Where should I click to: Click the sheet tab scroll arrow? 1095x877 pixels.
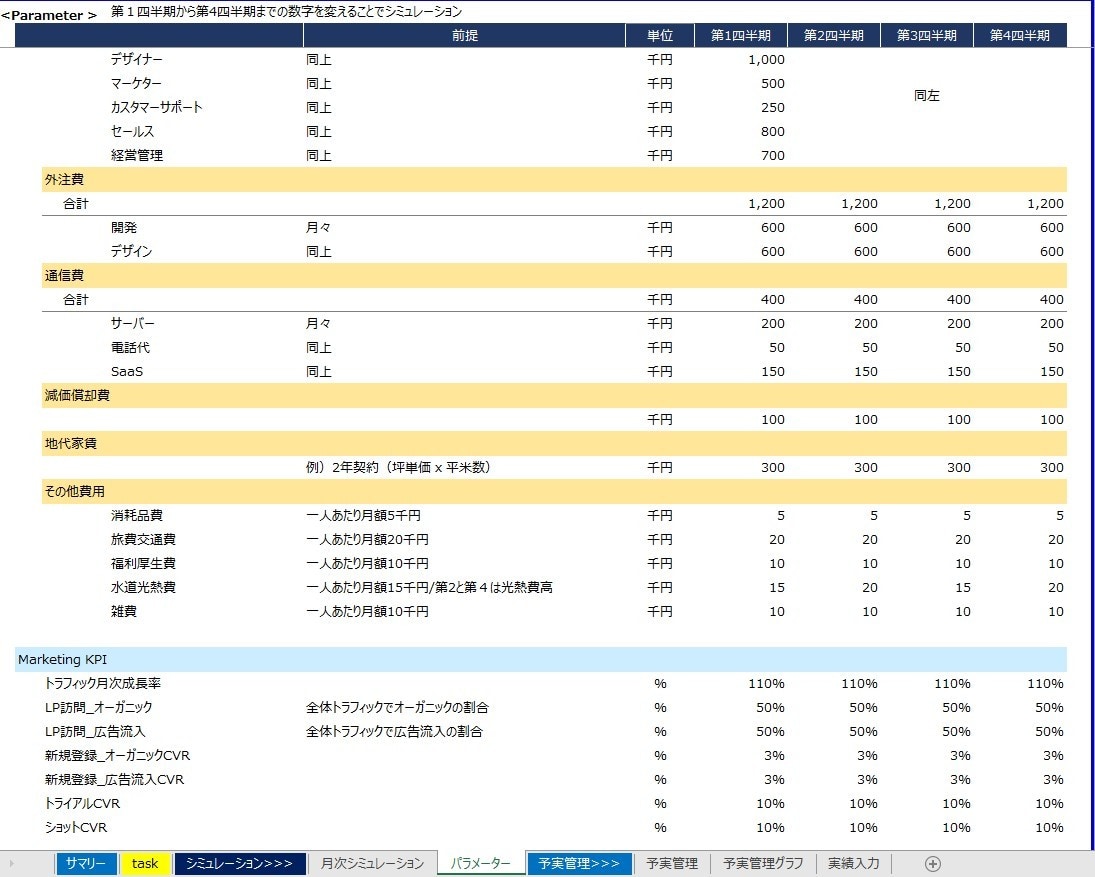coord(12,864)
